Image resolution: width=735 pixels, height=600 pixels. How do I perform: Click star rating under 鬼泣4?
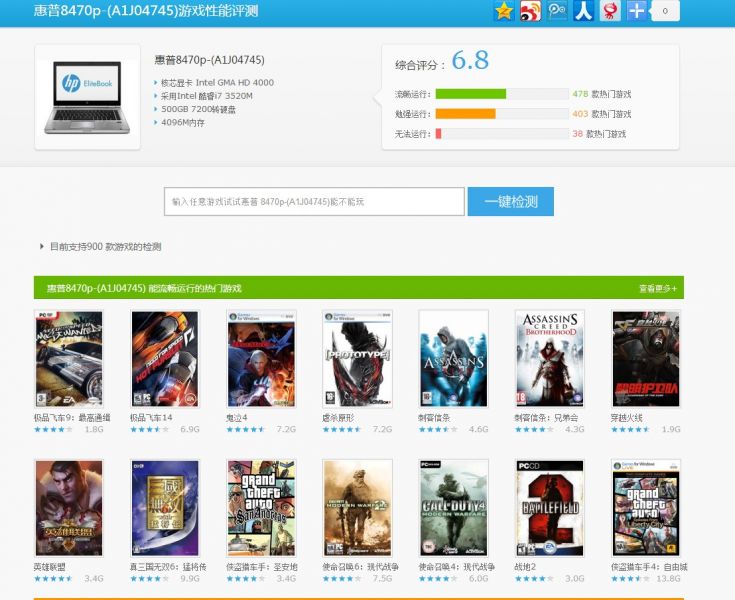coord(246,429)
